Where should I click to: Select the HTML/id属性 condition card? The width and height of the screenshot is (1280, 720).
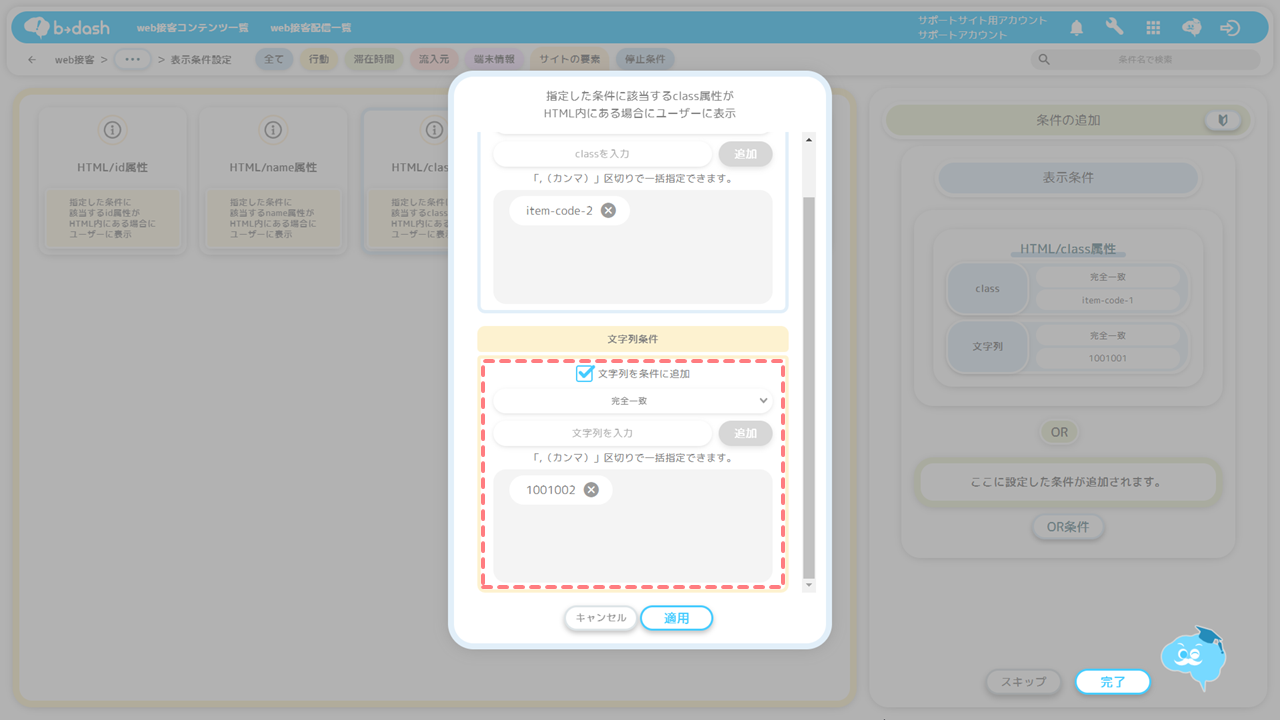click(x=113, y=180)
